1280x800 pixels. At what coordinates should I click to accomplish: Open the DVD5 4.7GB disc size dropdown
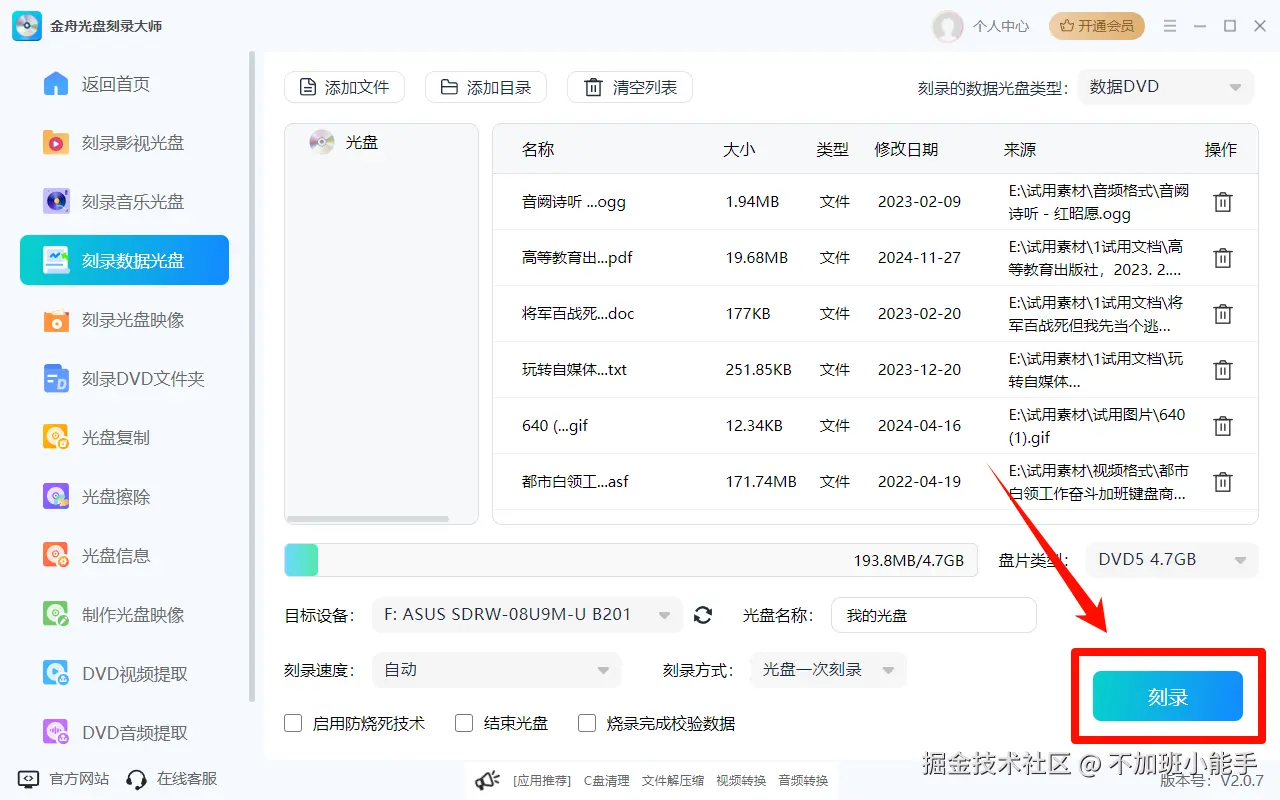pos(1172,560)
